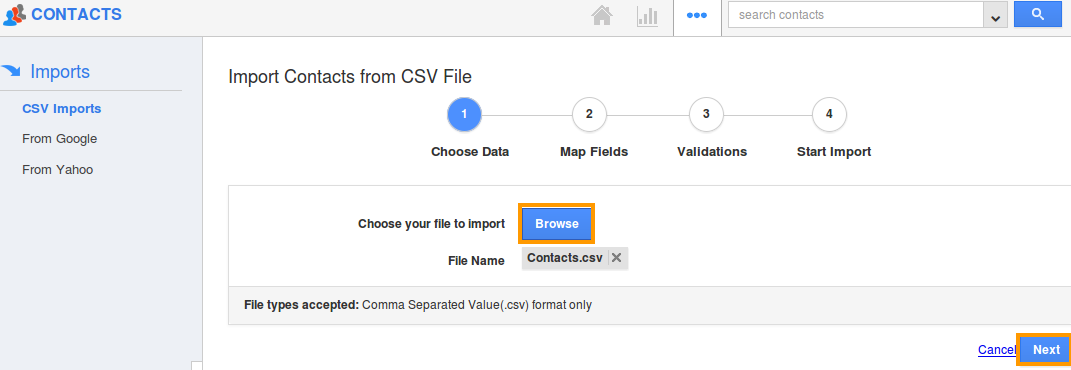Image resolution: width=1071 pixels, height=370 pixels.
Task: Click the magnifier search button
Action: pos(1038,14)
